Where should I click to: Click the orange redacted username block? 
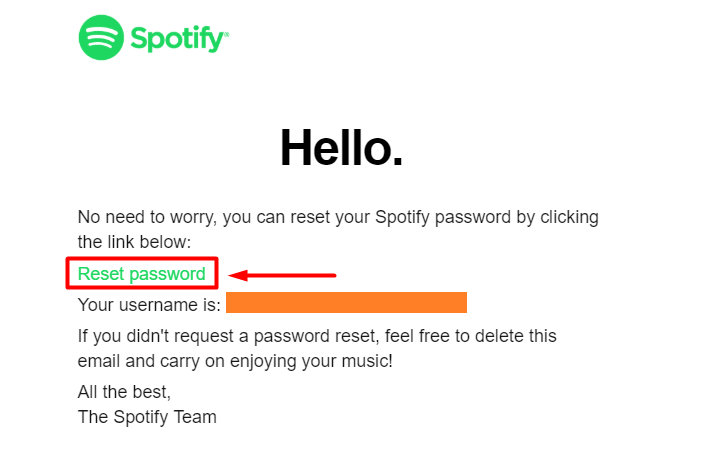tap(346, 302)
